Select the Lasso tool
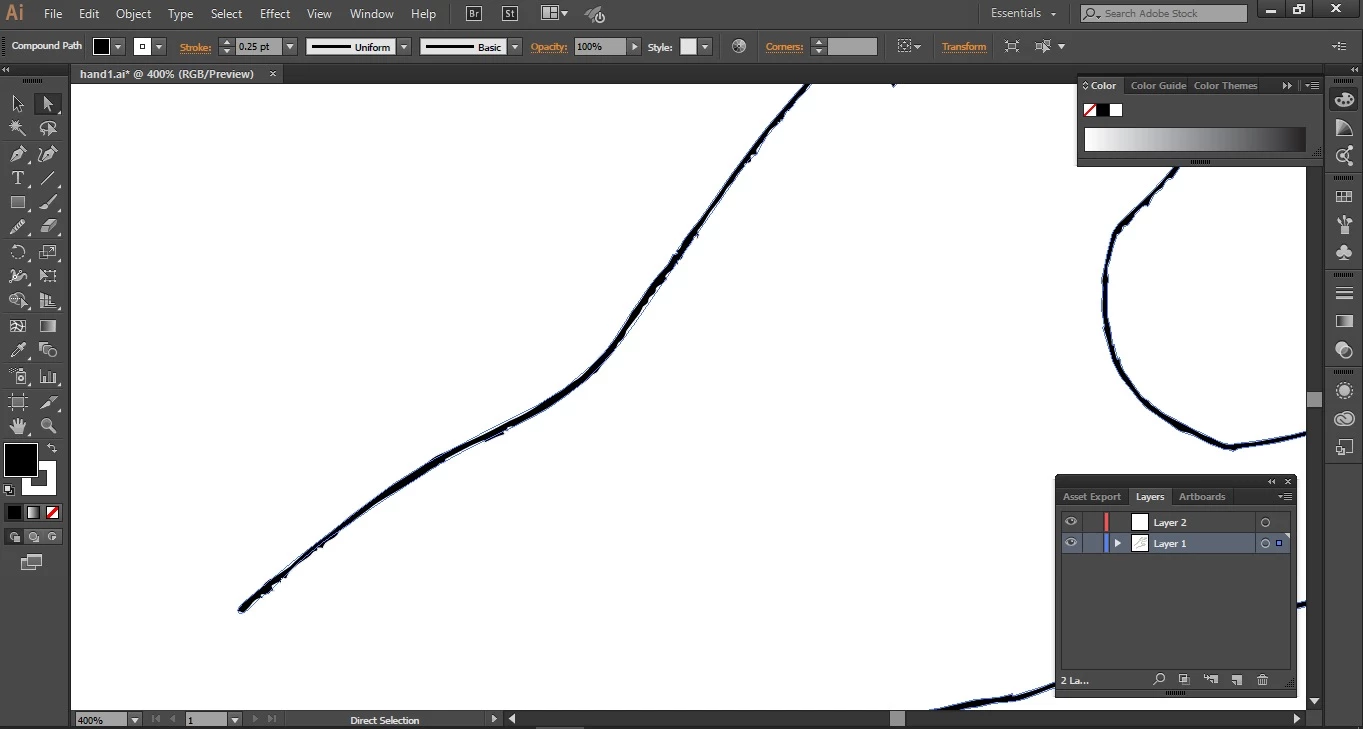 [x=48, y=128]
